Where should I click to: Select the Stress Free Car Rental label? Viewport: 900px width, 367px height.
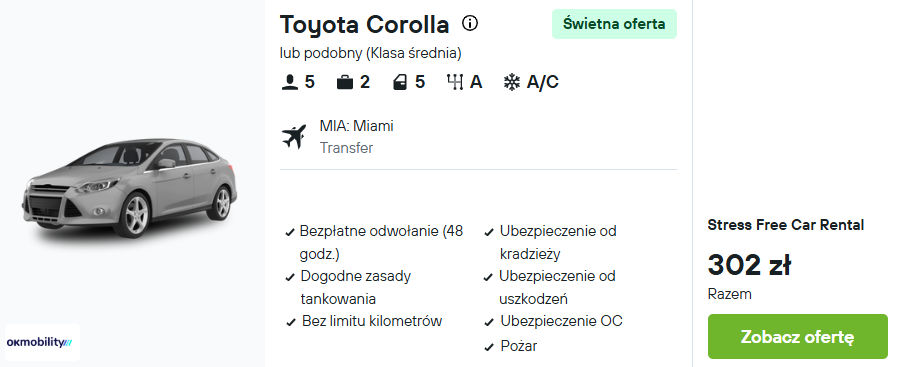[786, 225]
